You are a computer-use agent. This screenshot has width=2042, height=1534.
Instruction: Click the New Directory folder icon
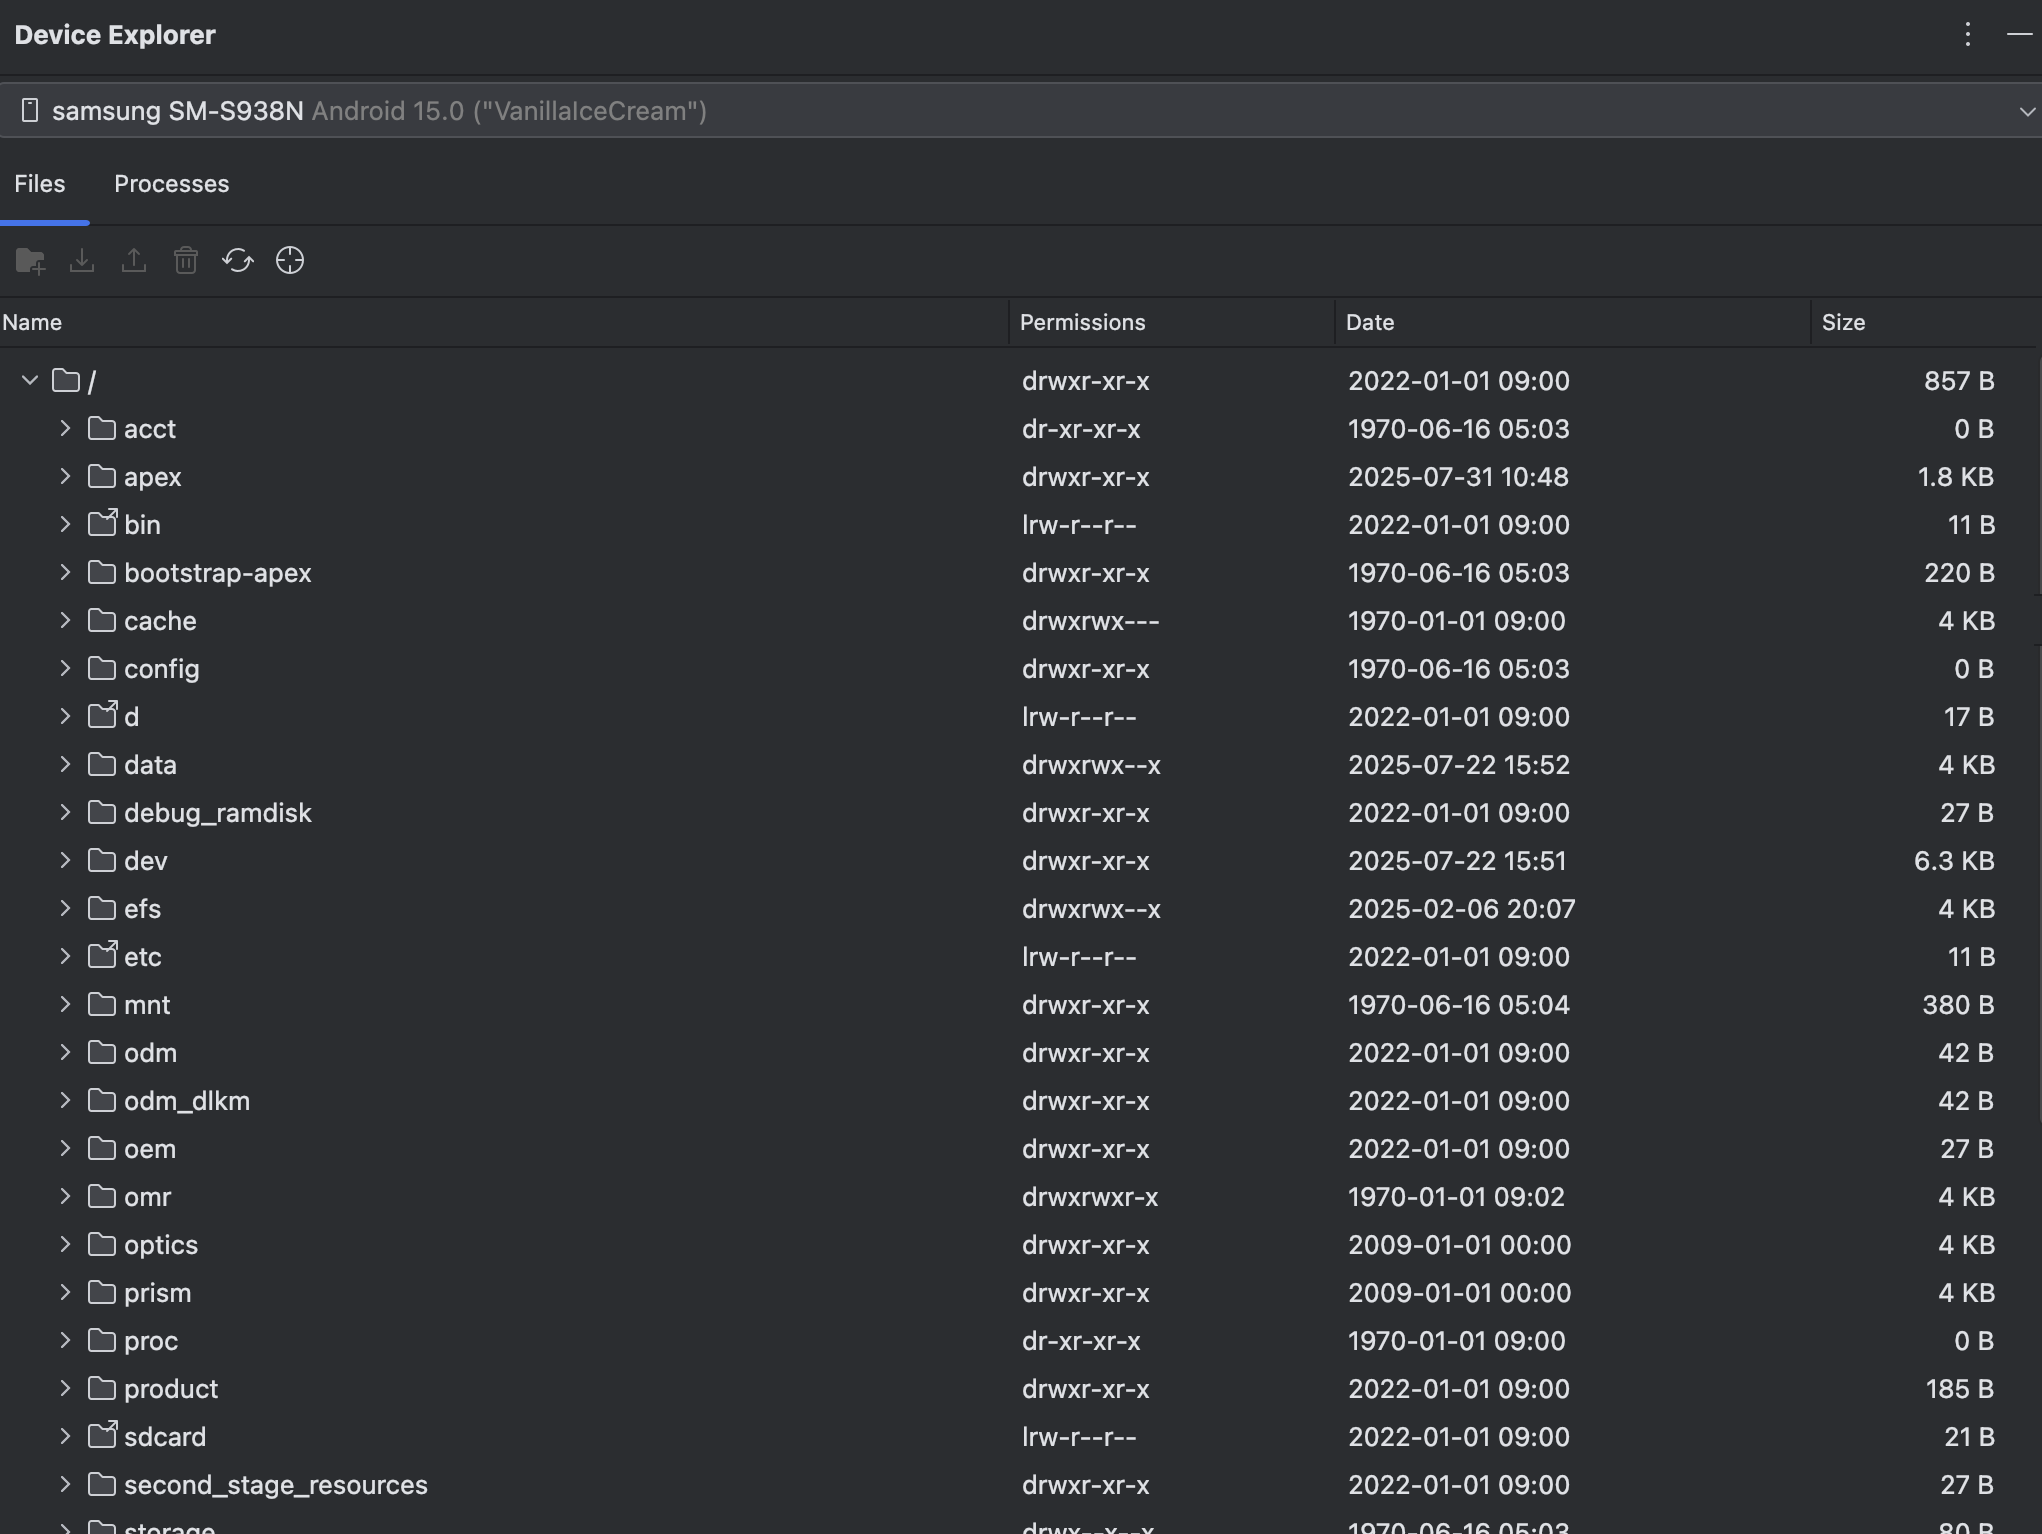[x=30, y=261]
